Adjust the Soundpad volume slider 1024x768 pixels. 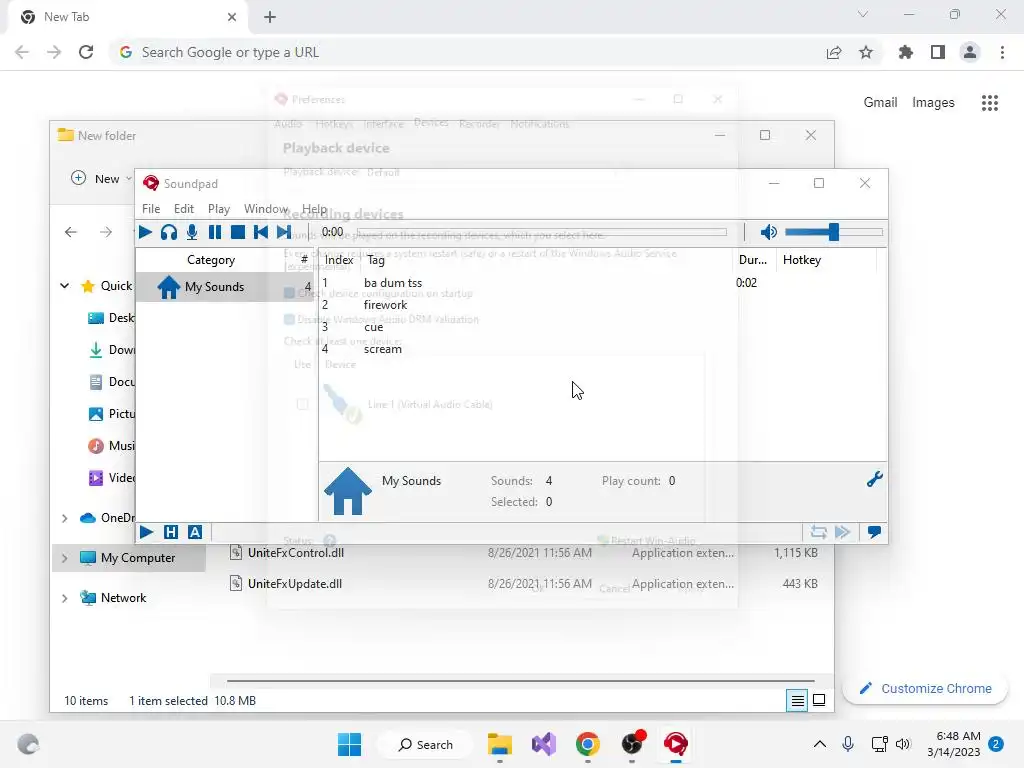point(833,232)
